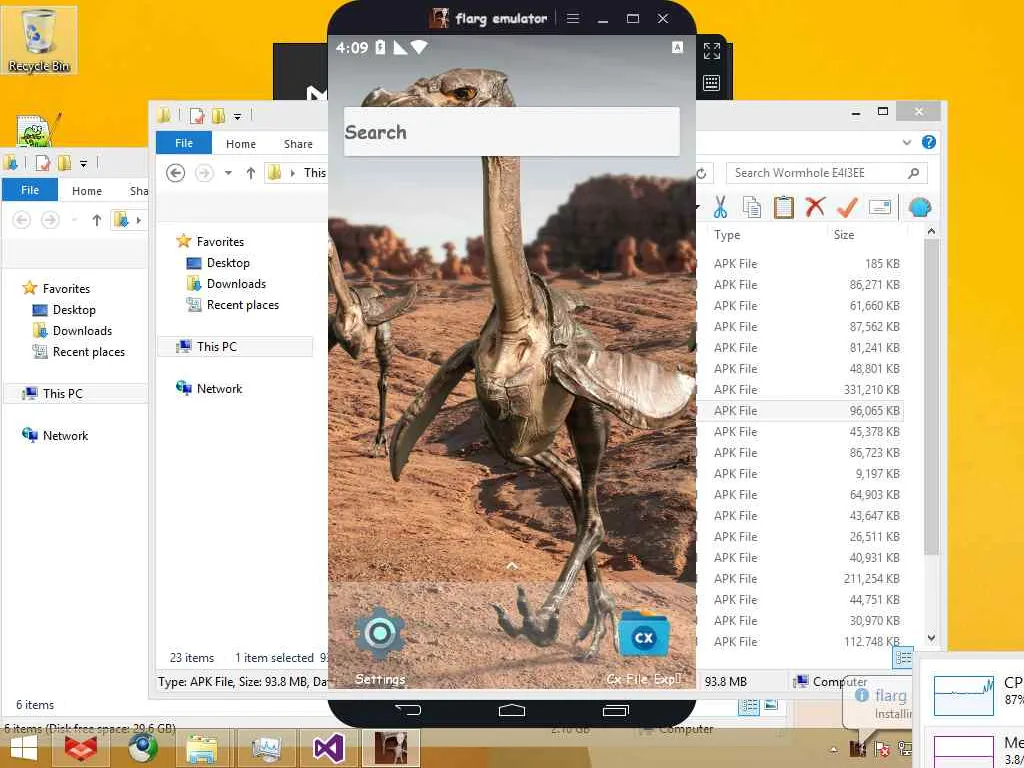Sort by the Type column header

click(x=727, y=234)
